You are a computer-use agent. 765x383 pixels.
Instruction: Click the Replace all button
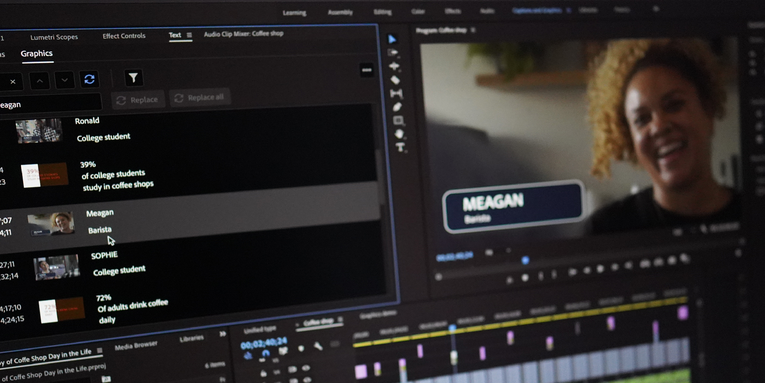point(200,98)
